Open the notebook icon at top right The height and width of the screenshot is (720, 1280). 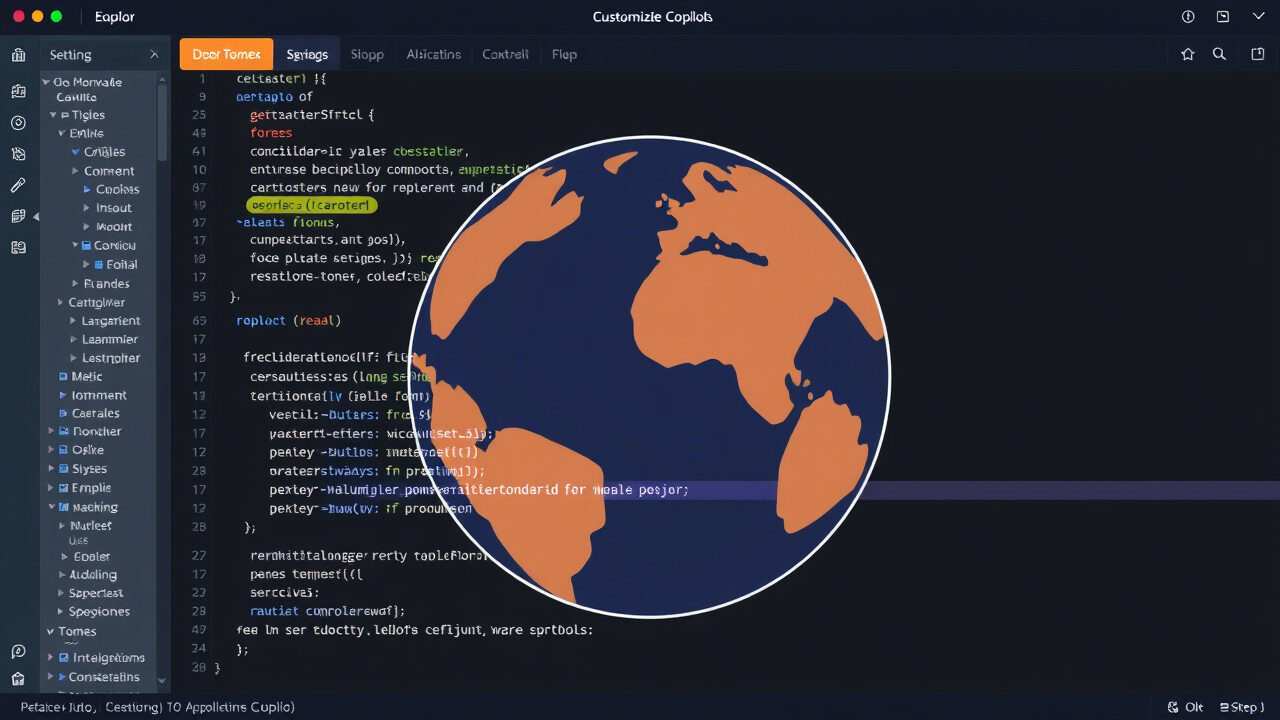click(x=1257, y=54)
